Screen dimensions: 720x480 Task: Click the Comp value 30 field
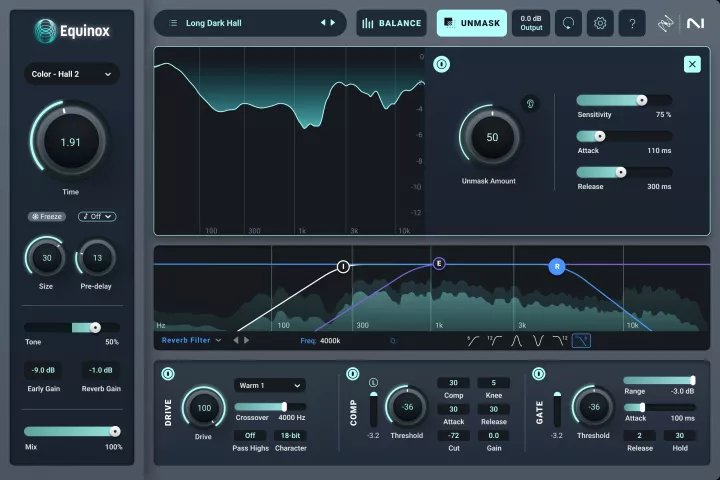click(x=453, y=383)
